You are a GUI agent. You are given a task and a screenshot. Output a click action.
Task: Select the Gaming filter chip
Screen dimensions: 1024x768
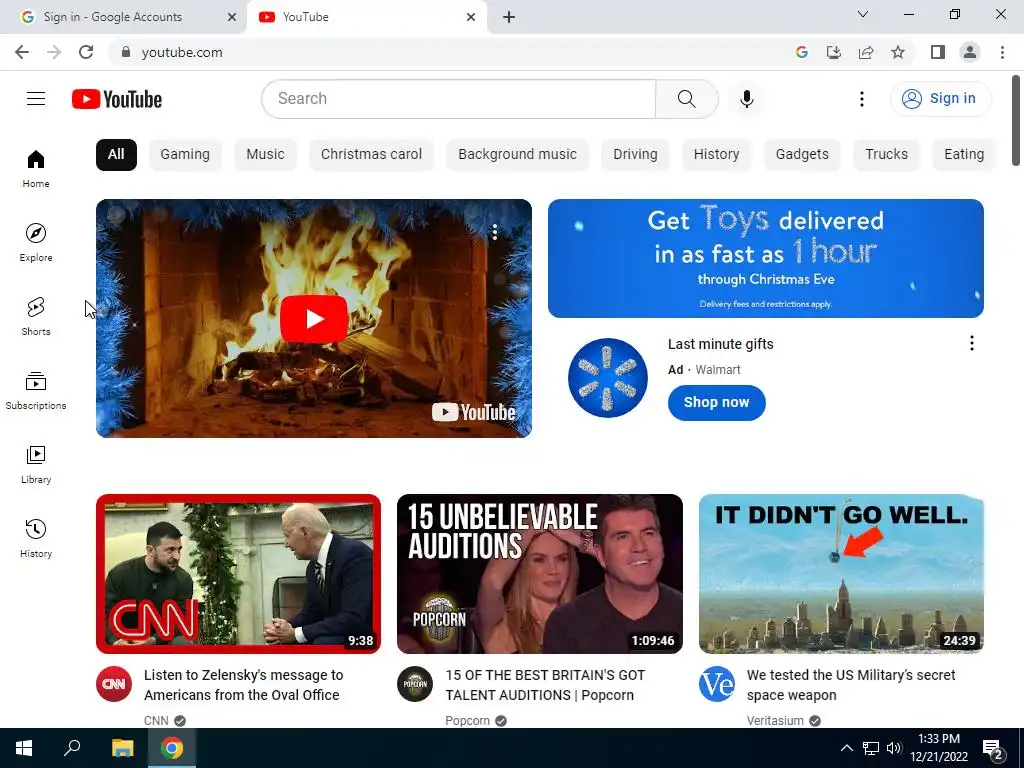pos(185,155)
